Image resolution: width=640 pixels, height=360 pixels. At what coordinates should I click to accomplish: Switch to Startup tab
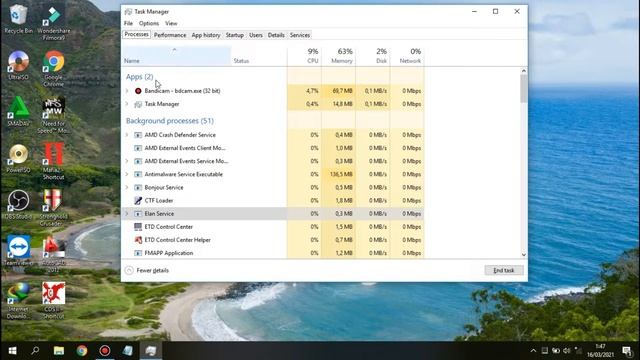235,35
